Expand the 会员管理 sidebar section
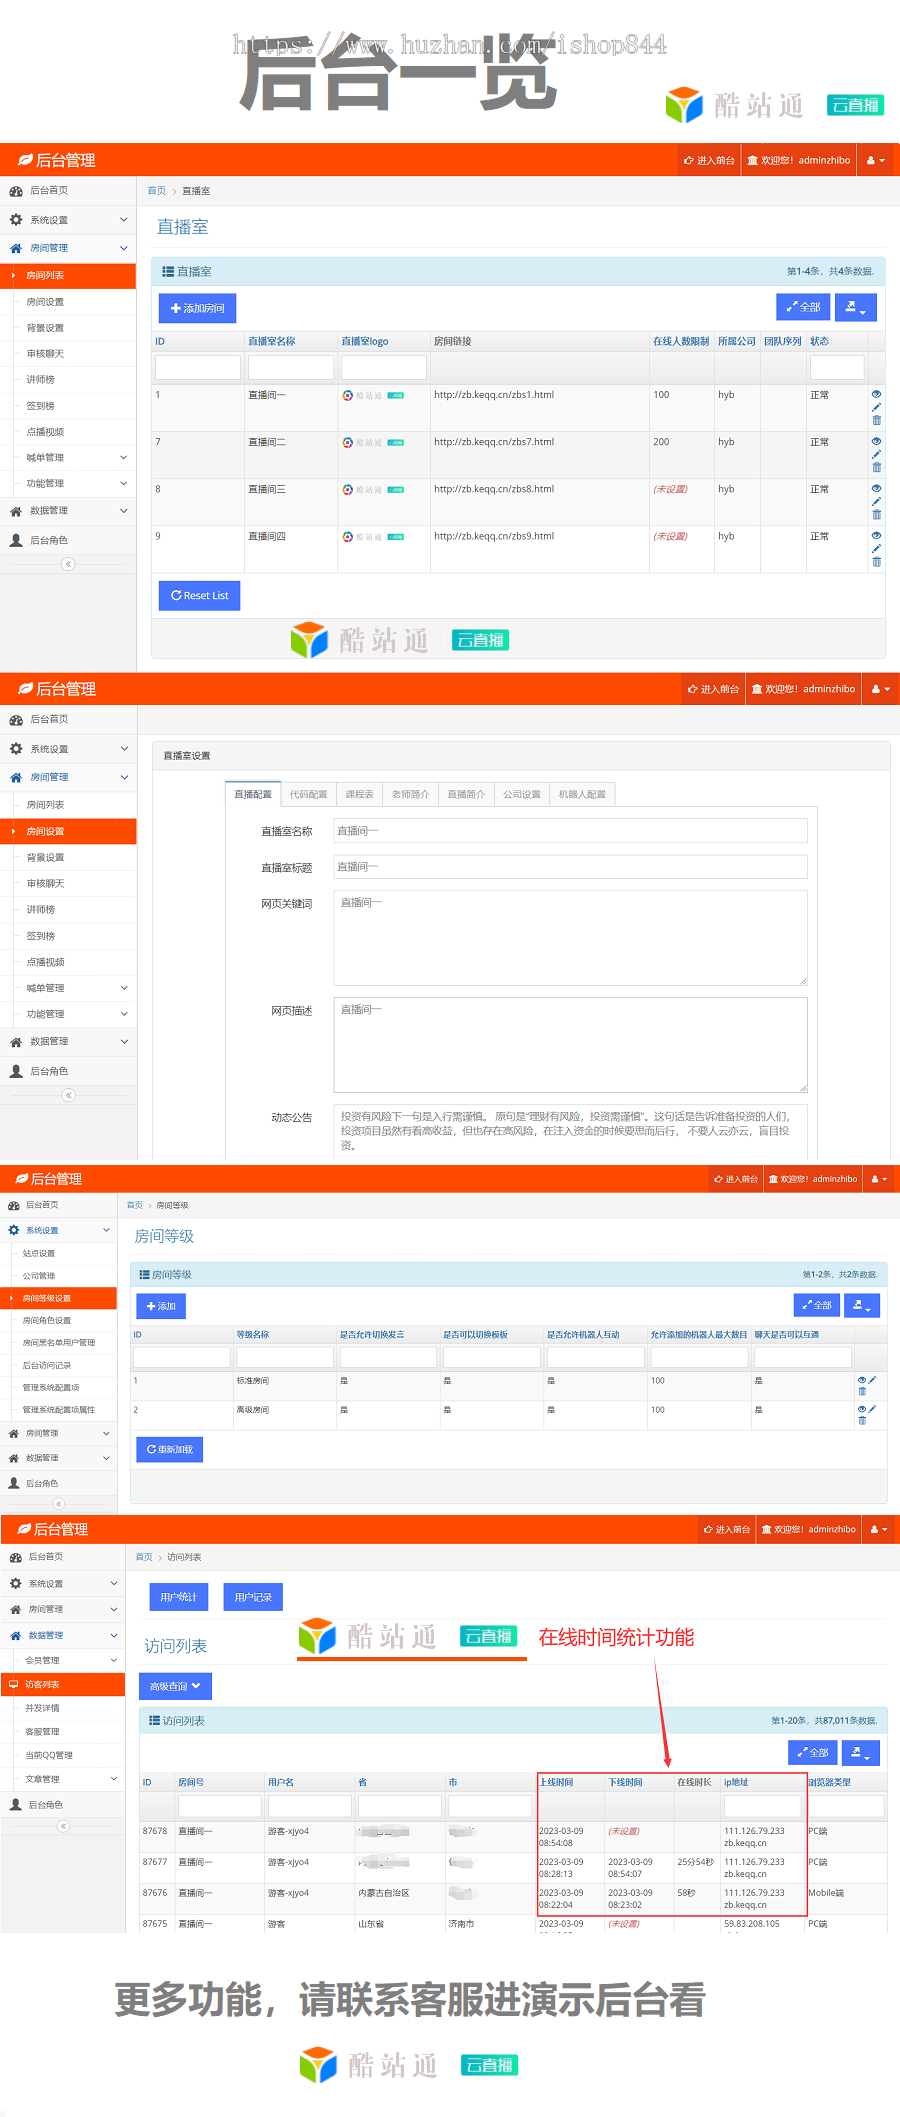Viewport: 900px width, 2117px height. pyautogui.click(x=62, y=1660)
